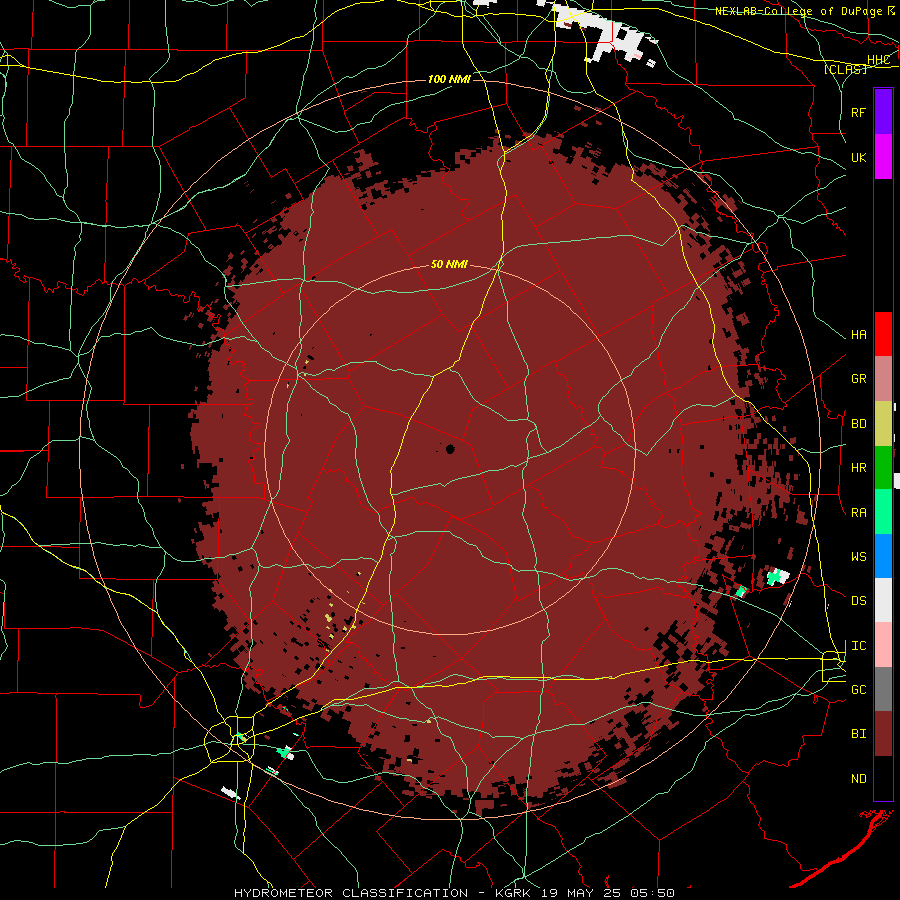Click the '[CLAS]' units label
The width and height of the screenshot is (900, 900).
pyautogui.click(x=845, y=69)
